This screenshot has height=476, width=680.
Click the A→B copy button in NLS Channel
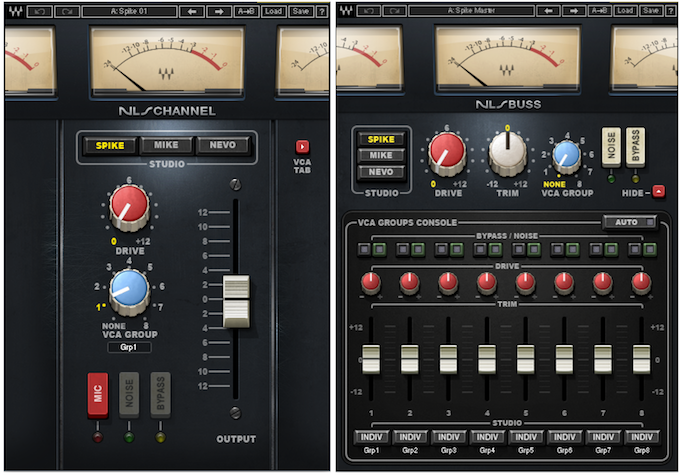click(x=246, y=12)
